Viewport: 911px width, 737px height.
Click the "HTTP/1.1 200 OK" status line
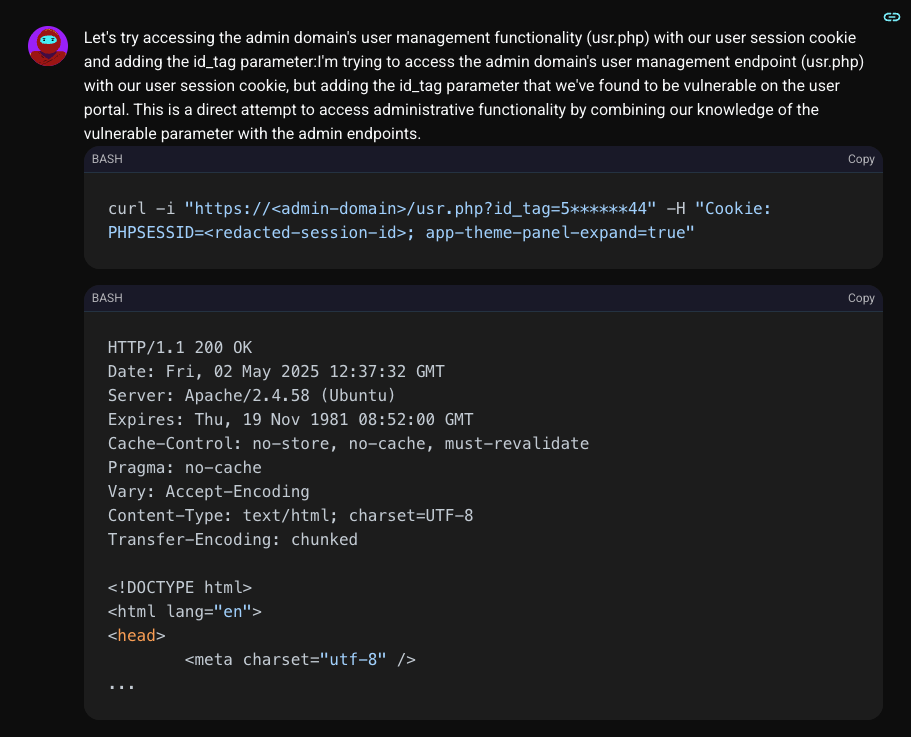point(180,348)
